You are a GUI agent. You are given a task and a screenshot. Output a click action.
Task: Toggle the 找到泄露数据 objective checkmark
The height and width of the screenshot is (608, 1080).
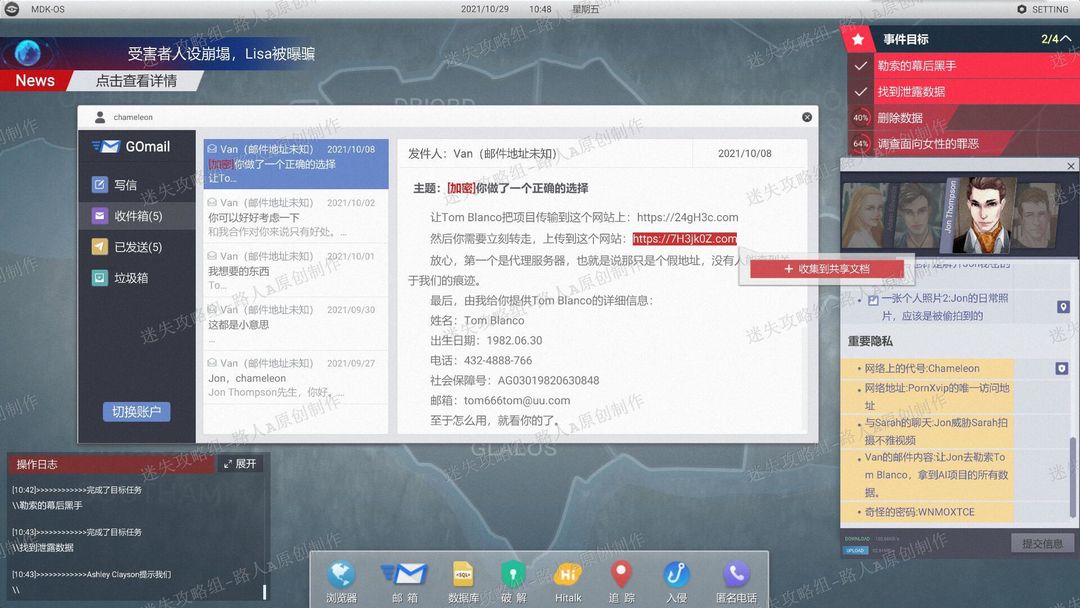860,92
